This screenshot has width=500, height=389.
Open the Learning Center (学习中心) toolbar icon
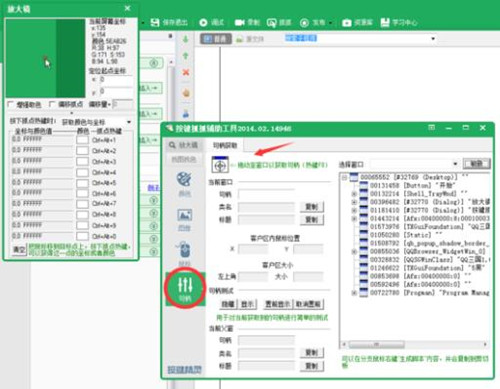click(x=385, y=23)
